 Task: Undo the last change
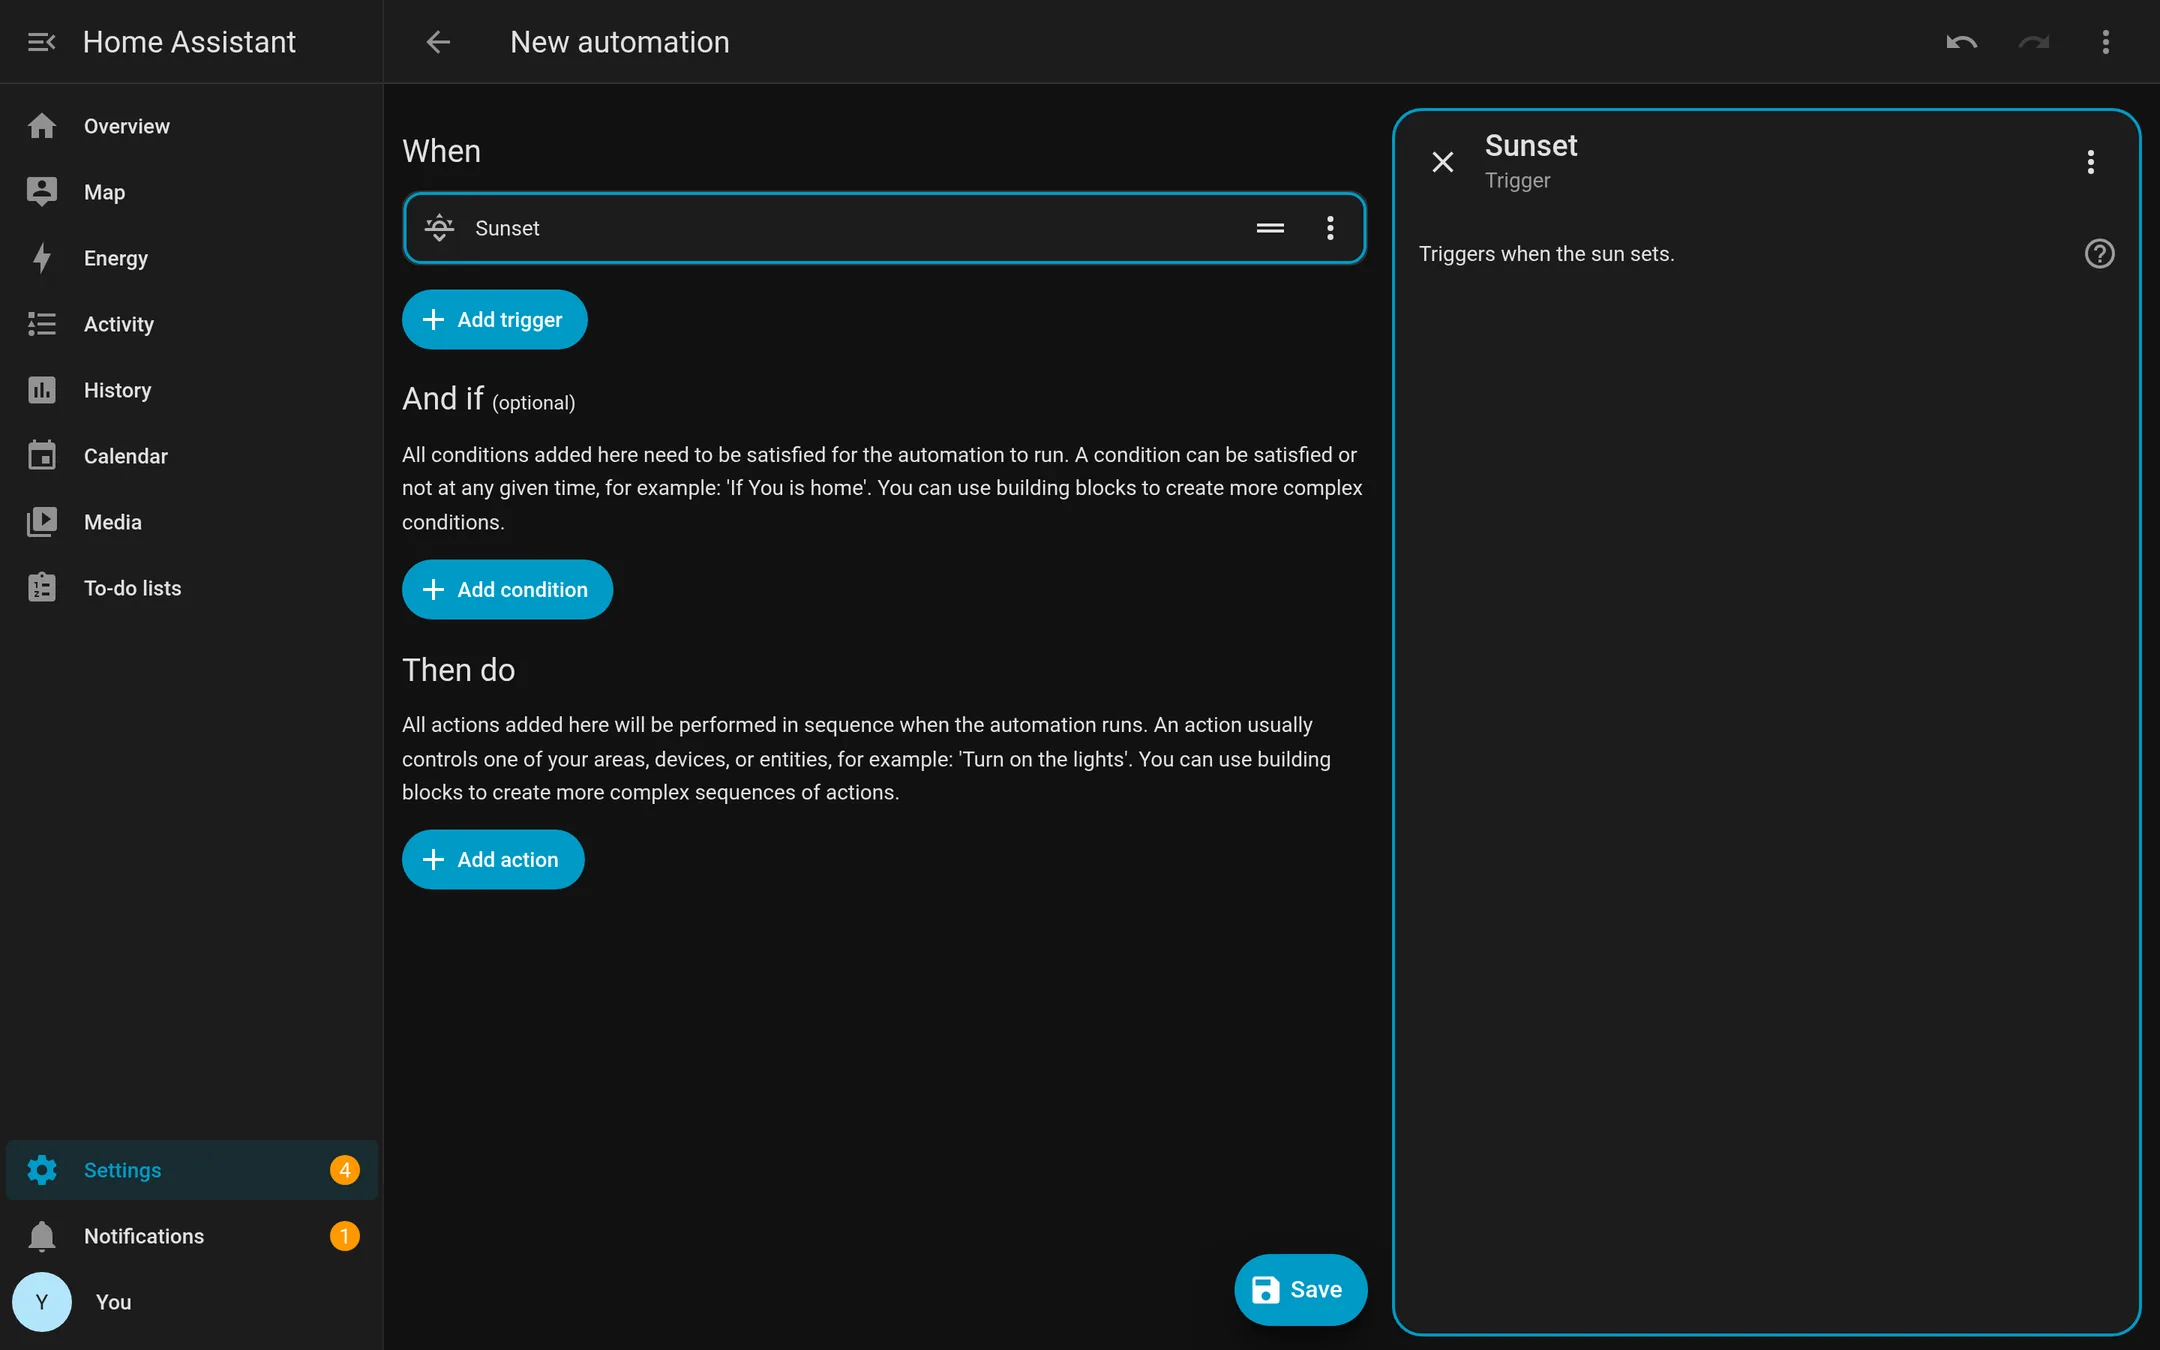[1961, 42]
